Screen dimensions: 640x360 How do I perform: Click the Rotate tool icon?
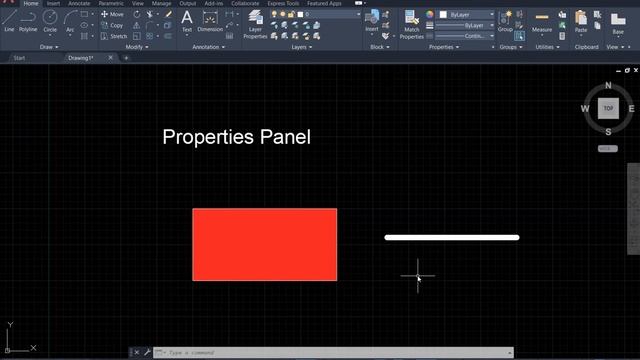tap(137, 14)
